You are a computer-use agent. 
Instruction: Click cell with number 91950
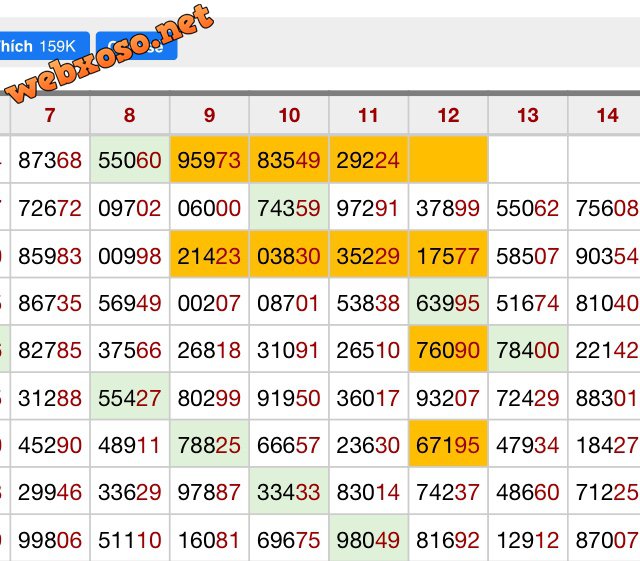tap(289, 397)
